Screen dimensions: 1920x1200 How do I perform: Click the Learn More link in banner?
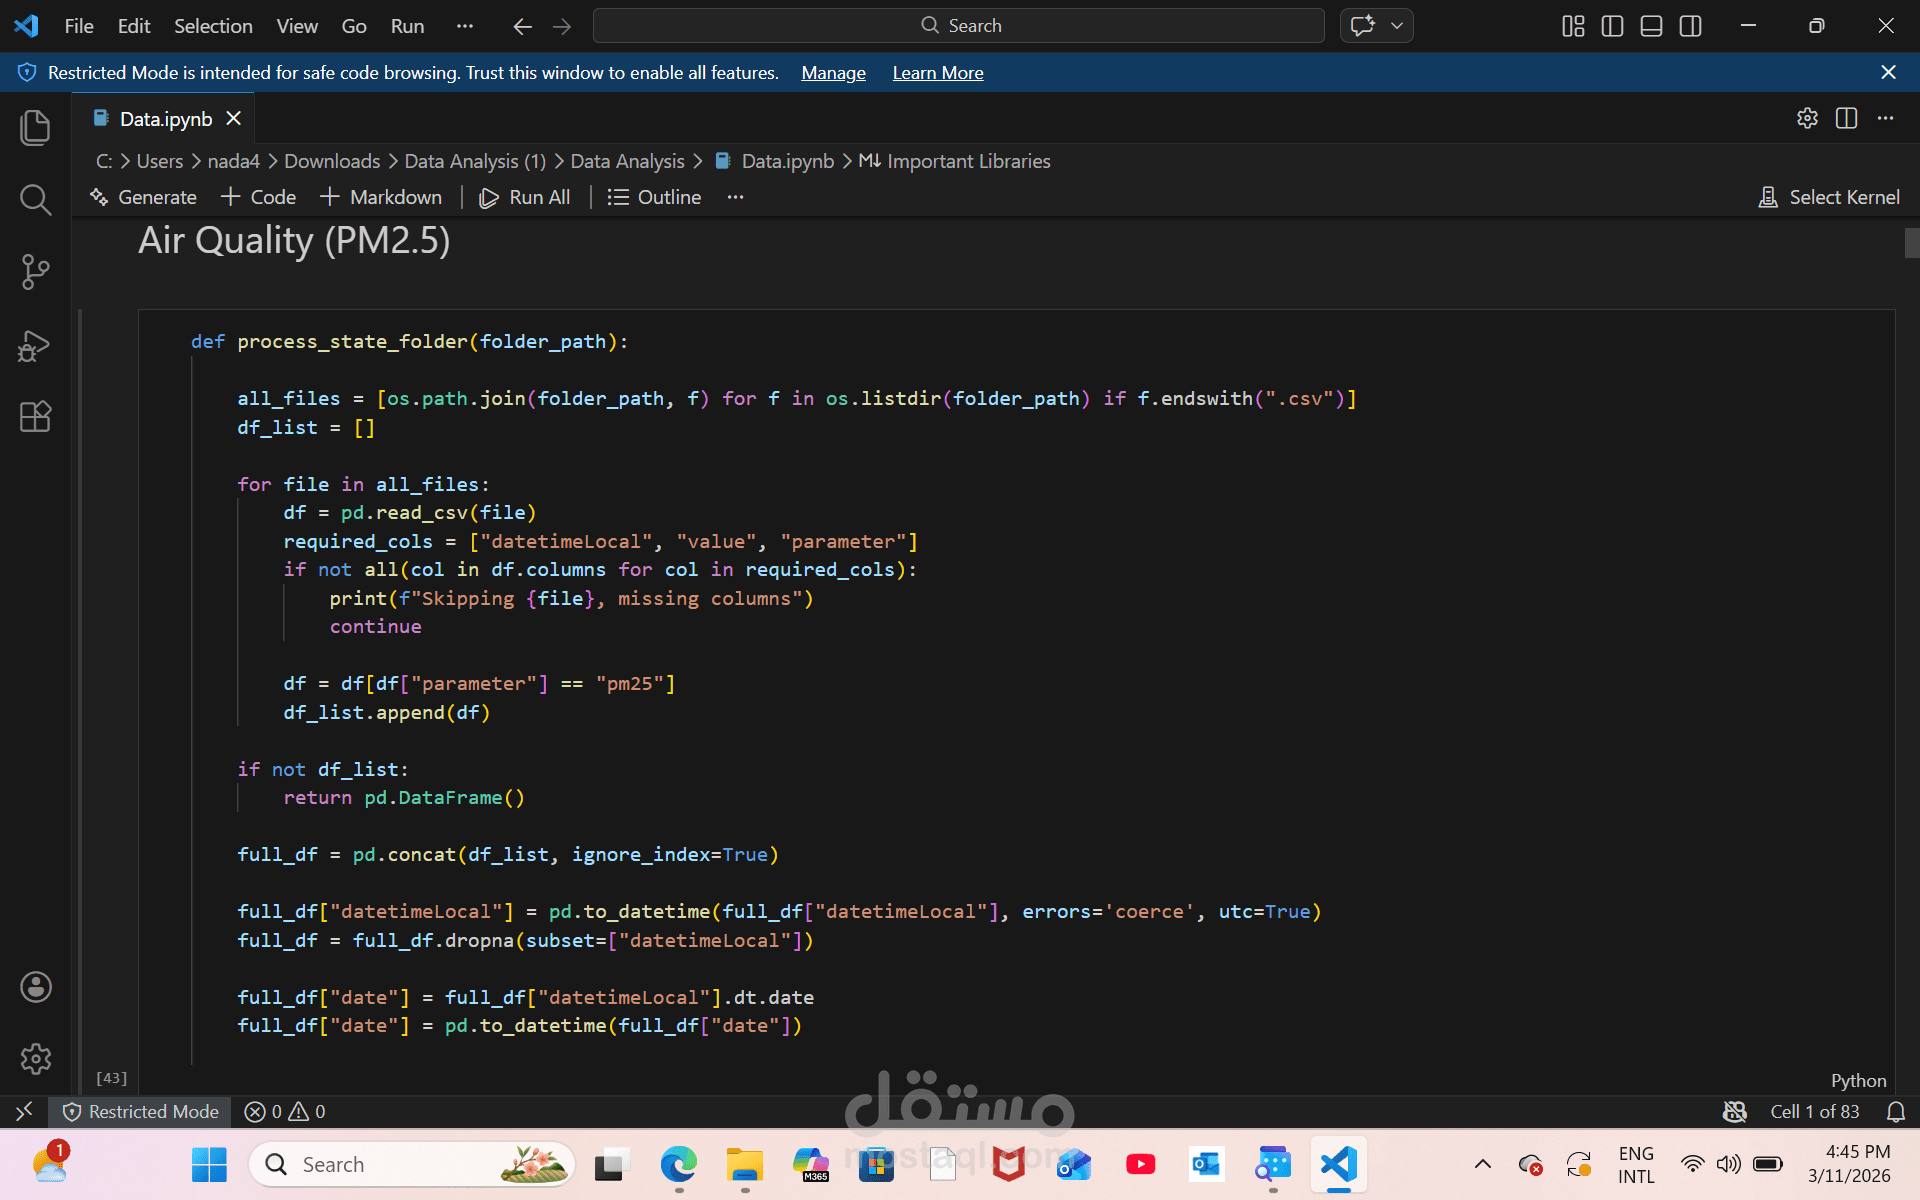pyautogui.click(x=937, y=73)
